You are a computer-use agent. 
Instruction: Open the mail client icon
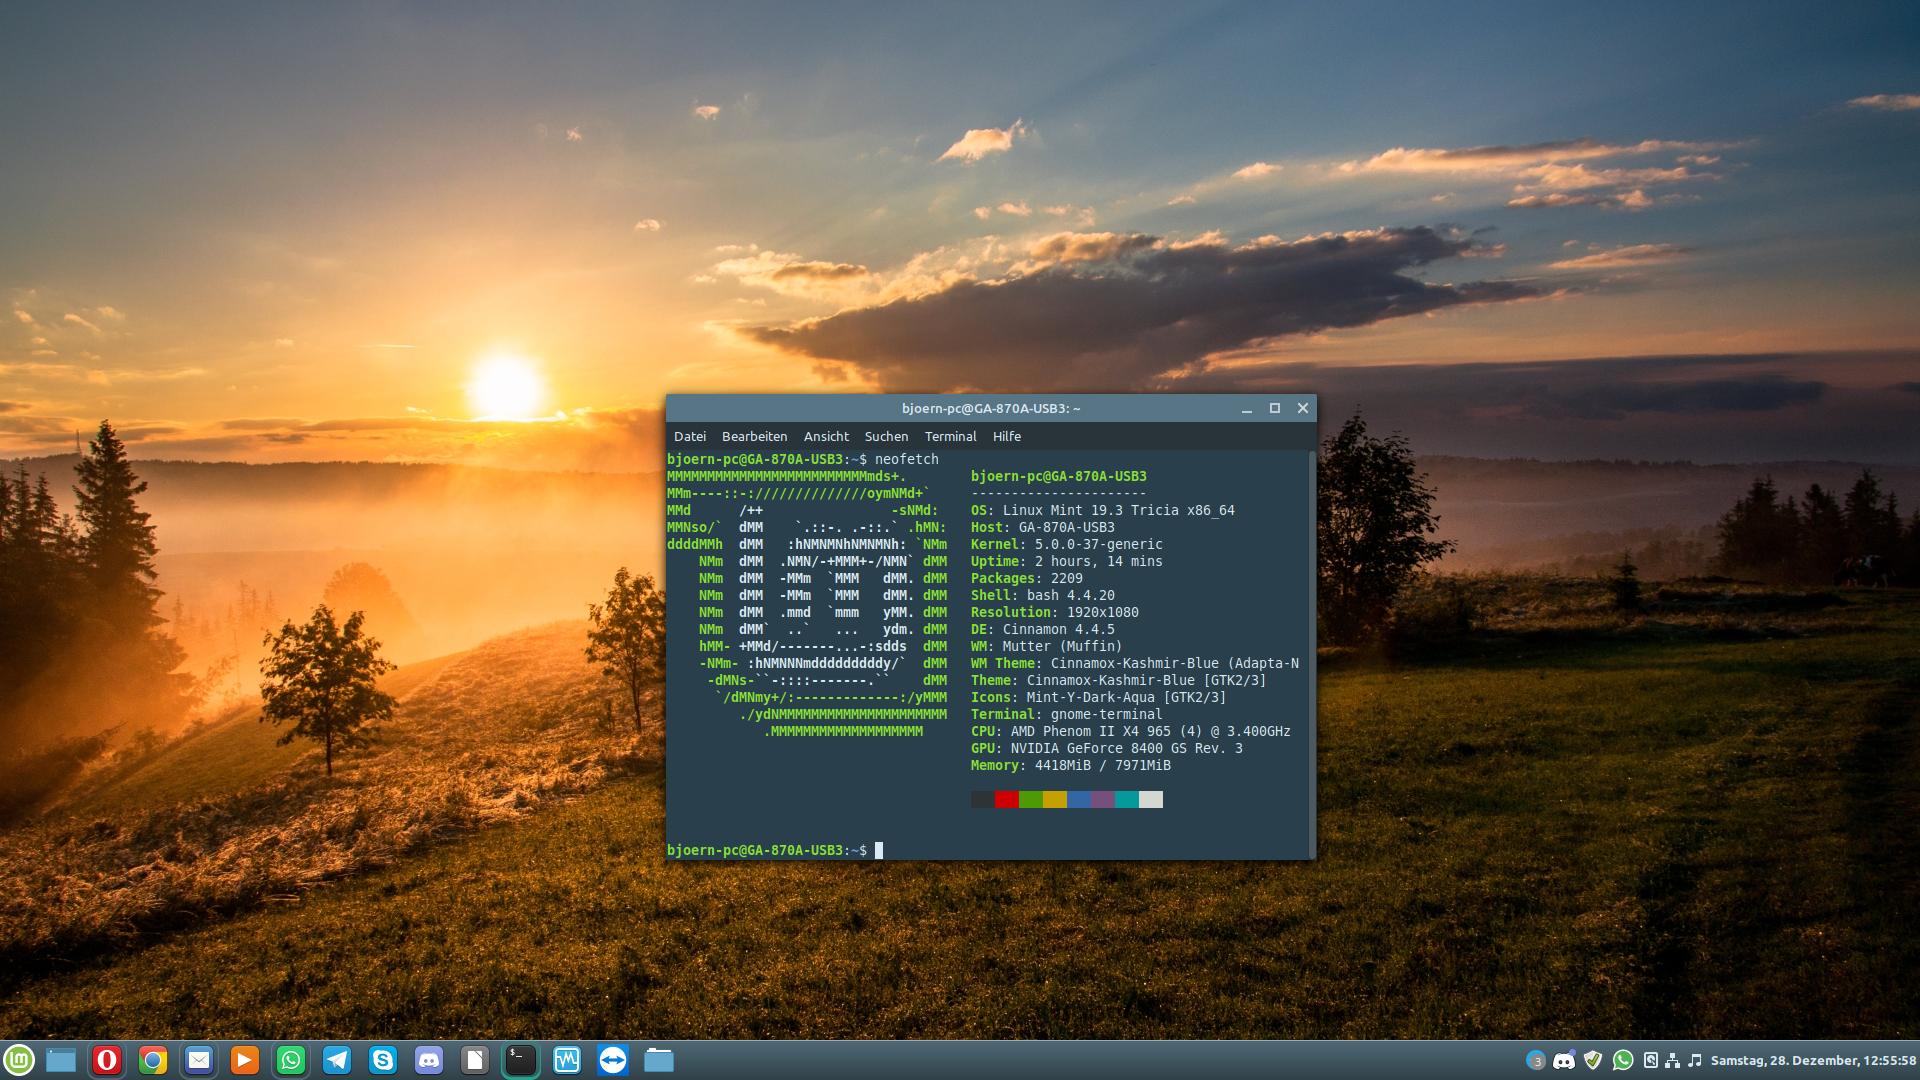[199, 1060]
